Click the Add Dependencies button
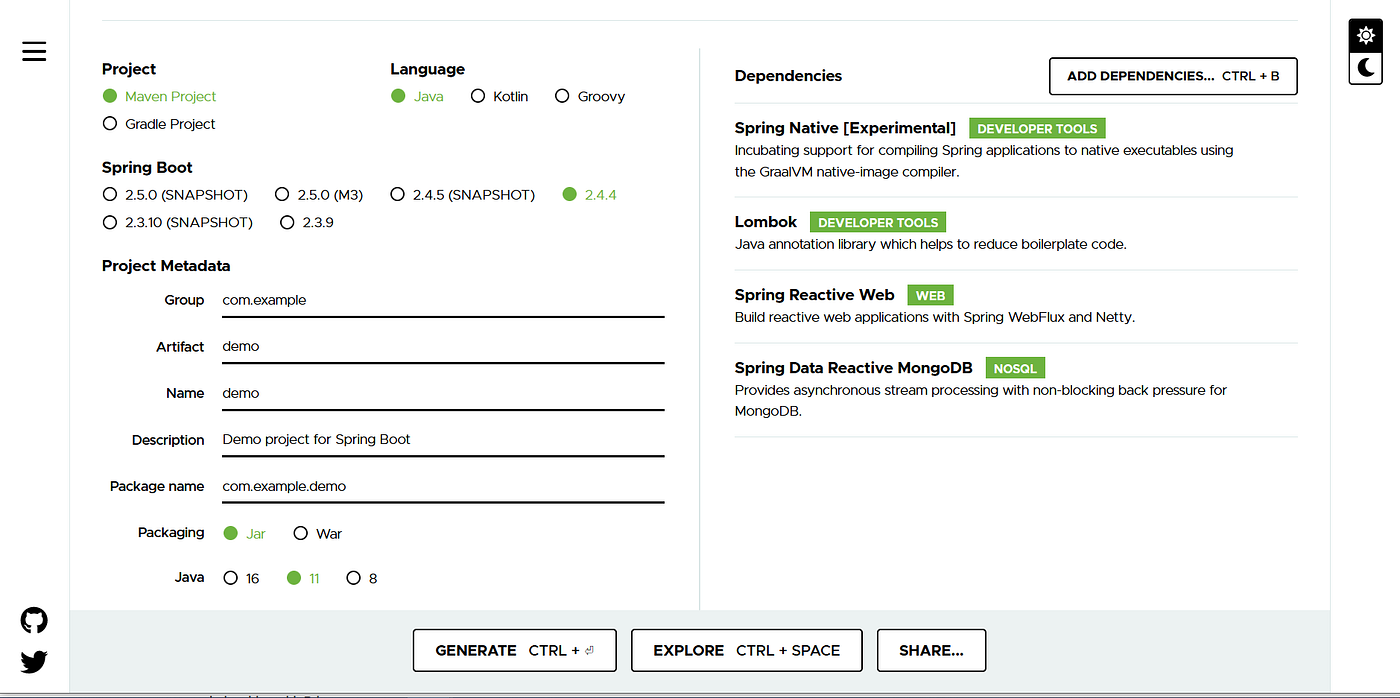This screenshot has height=698, width=1400. pyautogui.click(x=1173, y=76)
